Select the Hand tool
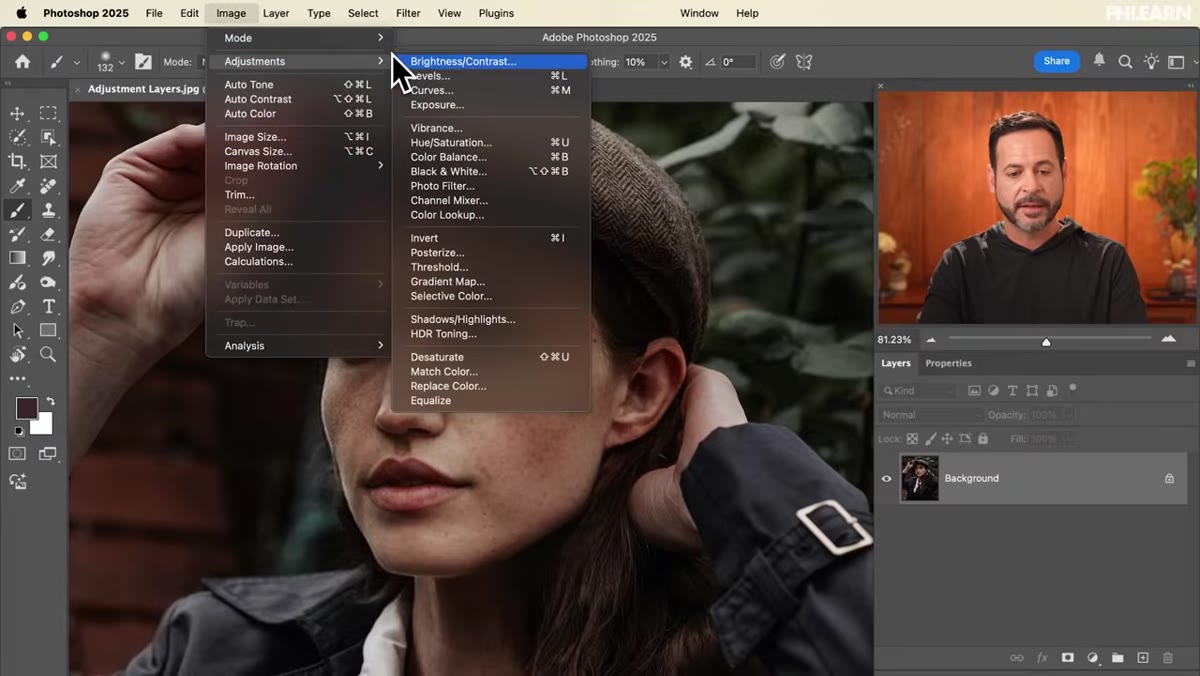Viewport: 1200px width, 676px height. (x=17, y=354)
